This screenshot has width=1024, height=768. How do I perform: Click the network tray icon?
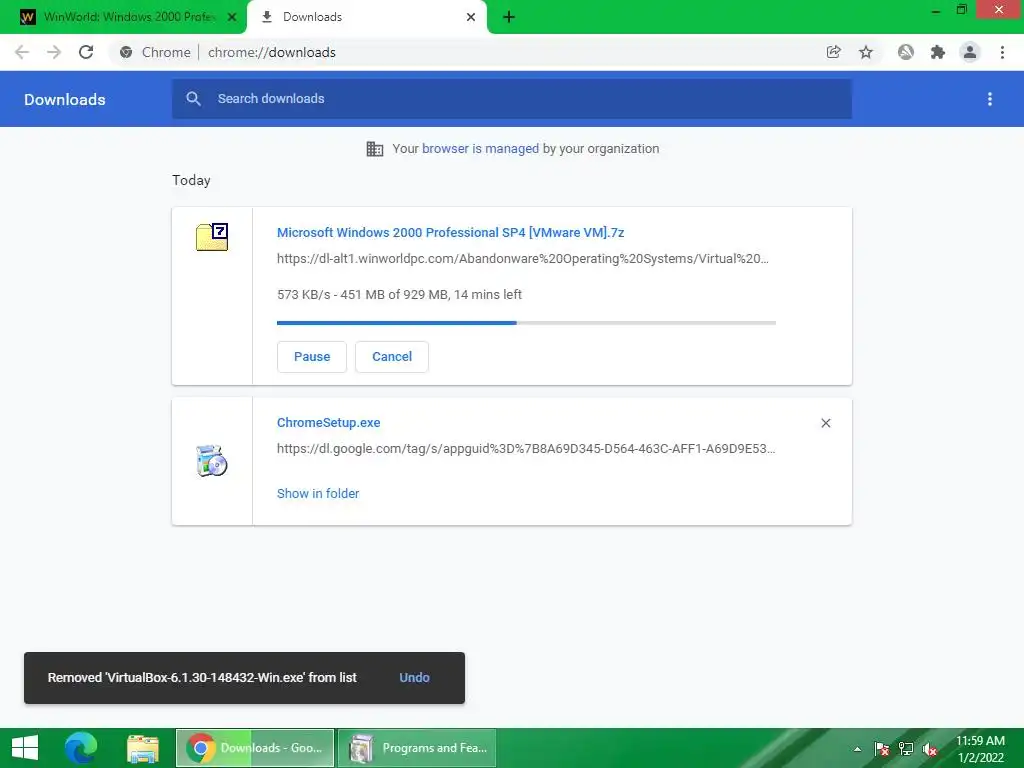click(x=906, y=749)
